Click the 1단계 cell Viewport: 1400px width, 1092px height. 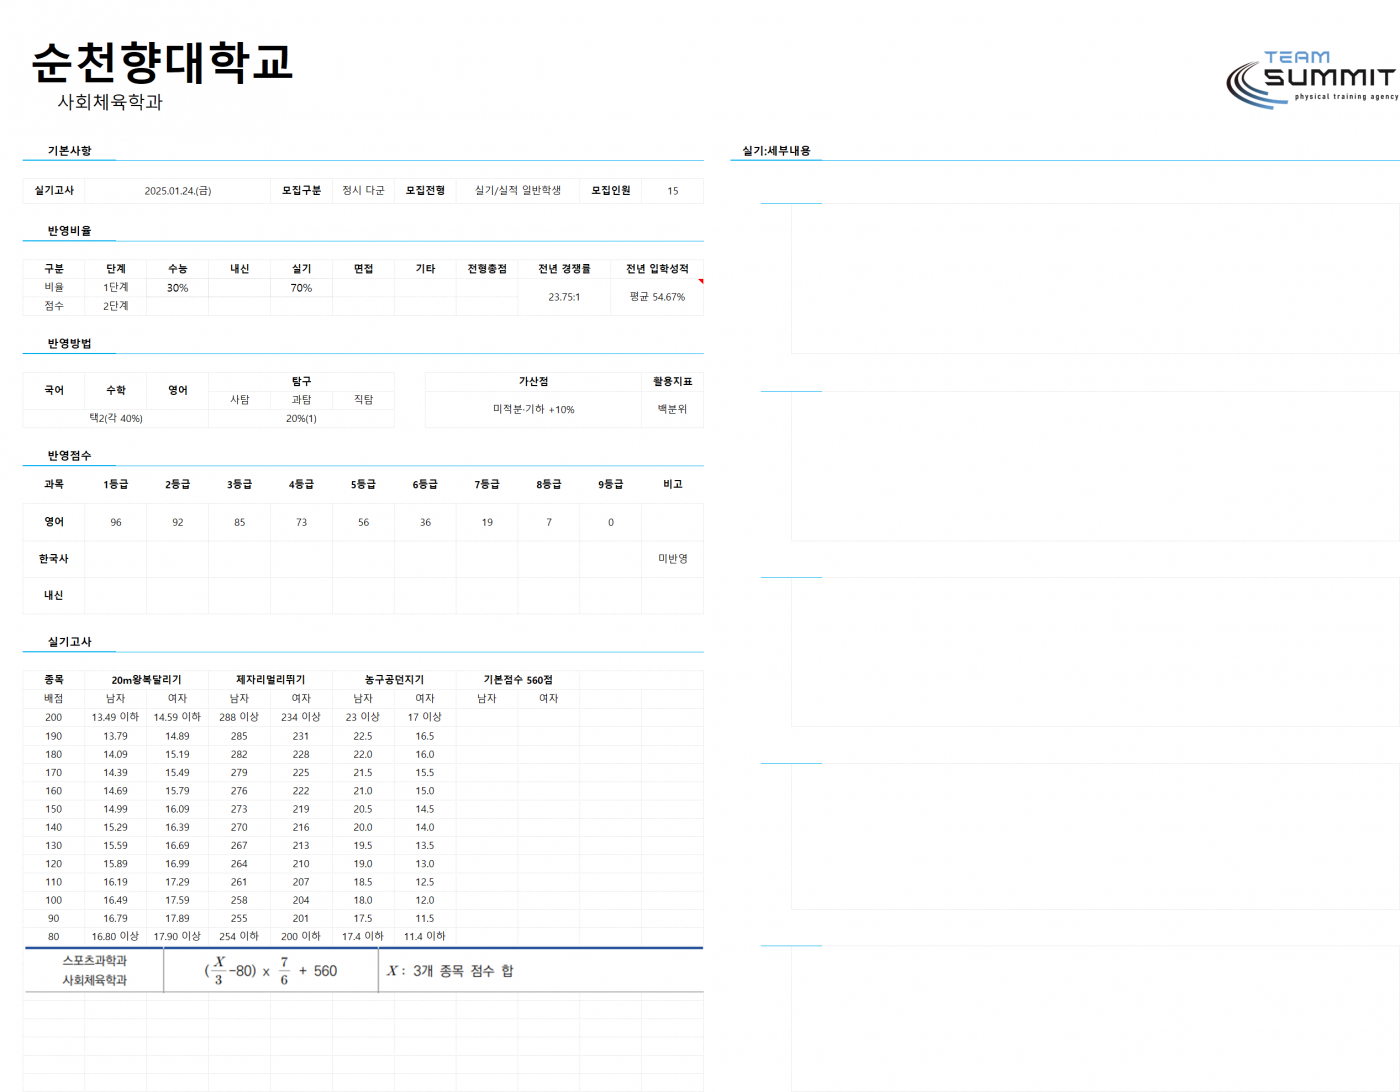point(116,288)
